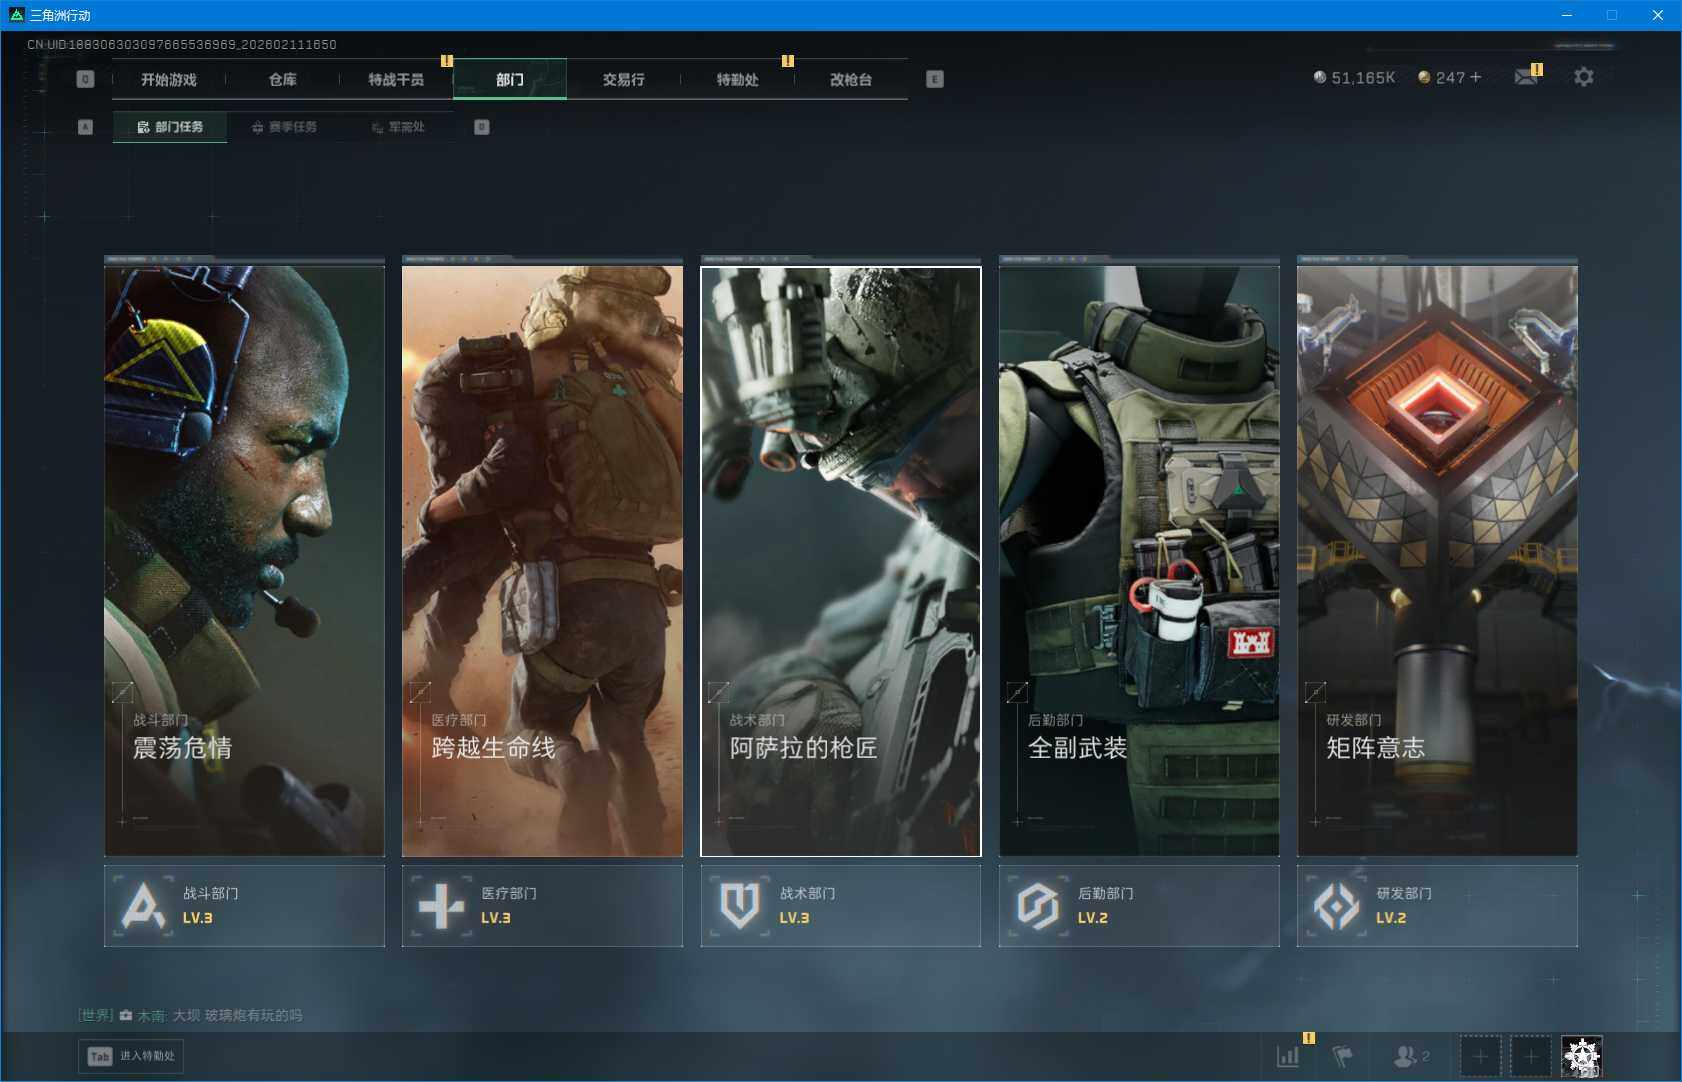Open the 交易行 tab

click(x=623, y=79)
